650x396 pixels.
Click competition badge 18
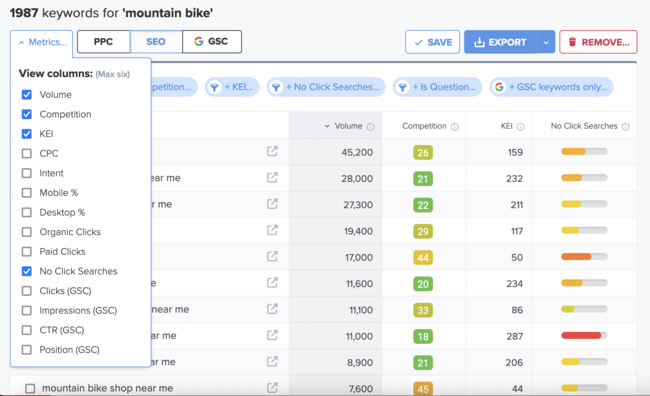[423, 336]
